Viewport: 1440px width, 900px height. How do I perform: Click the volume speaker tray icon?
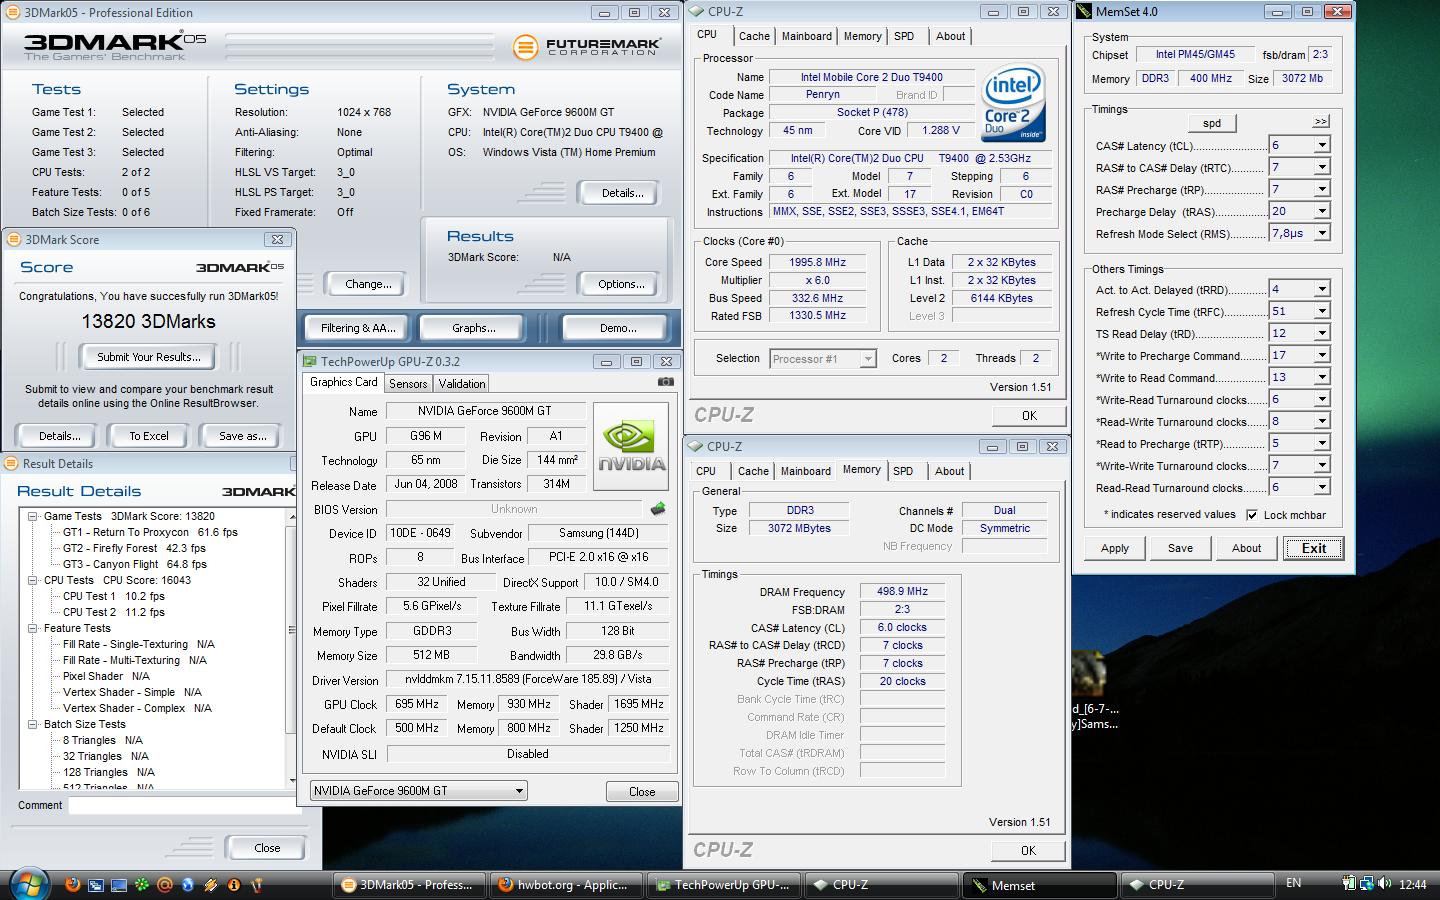coord(1385,884)
